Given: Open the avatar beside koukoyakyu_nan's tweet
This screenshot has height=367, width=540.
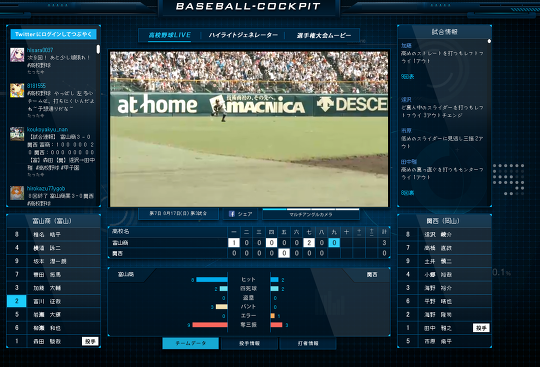Looking at the screenshot, I should pos(17,134).
